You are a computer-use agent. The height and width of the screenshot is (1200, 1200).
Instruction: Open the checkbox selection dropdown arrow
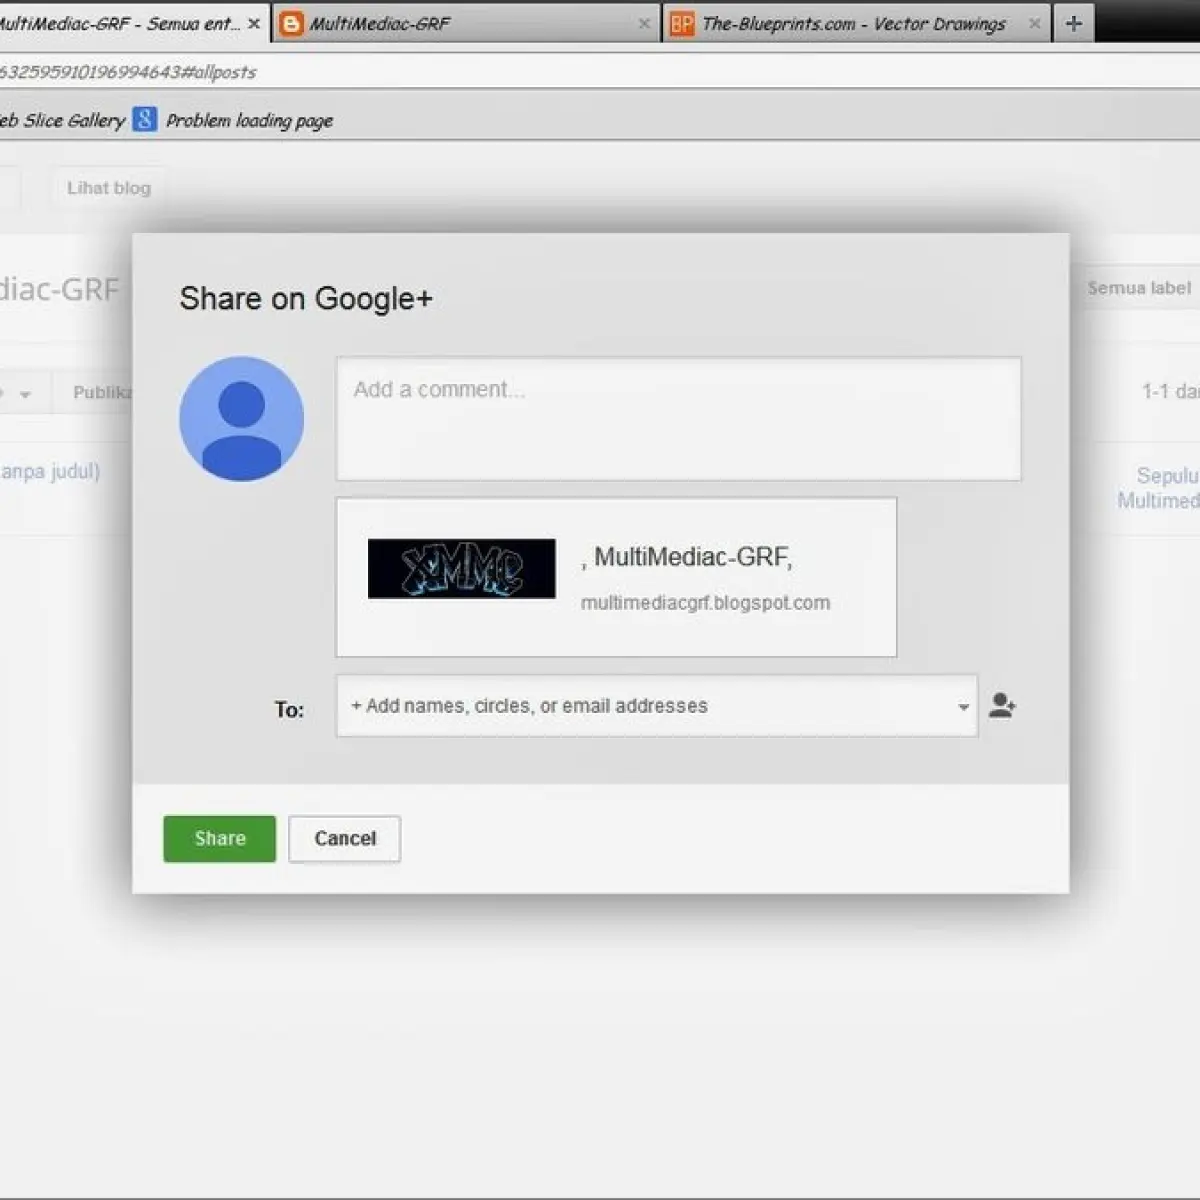point(25,394)
